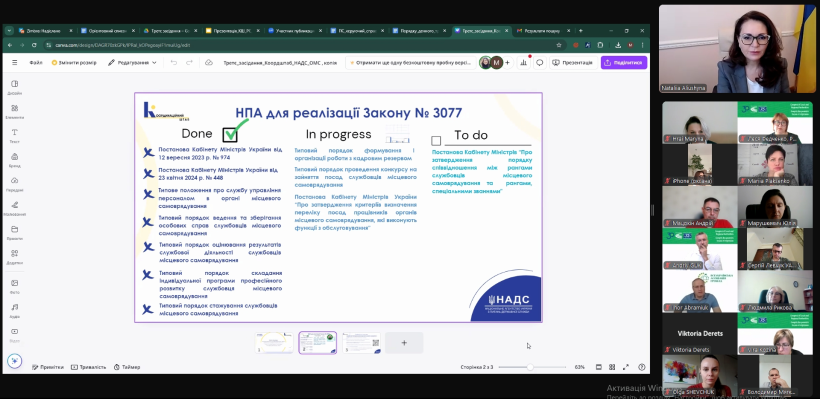Switch to grid view of pages

click(x=612, y=367)
